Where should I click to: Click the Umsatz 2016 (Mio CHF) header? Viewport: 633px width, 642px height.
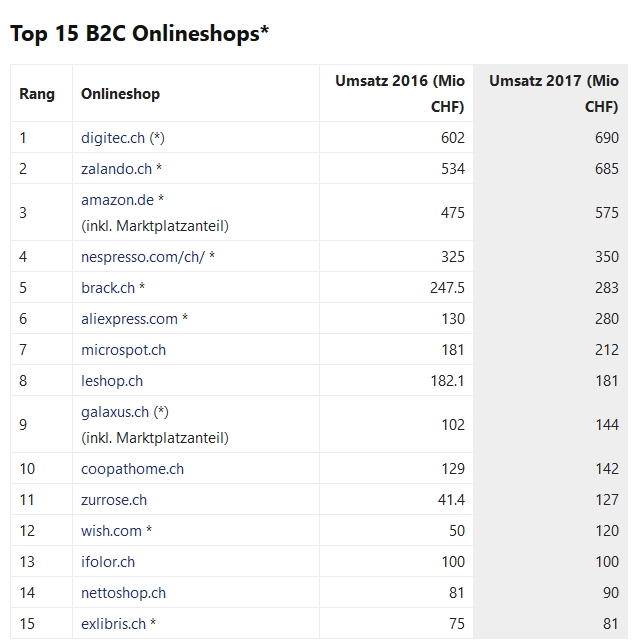(400, 94)
